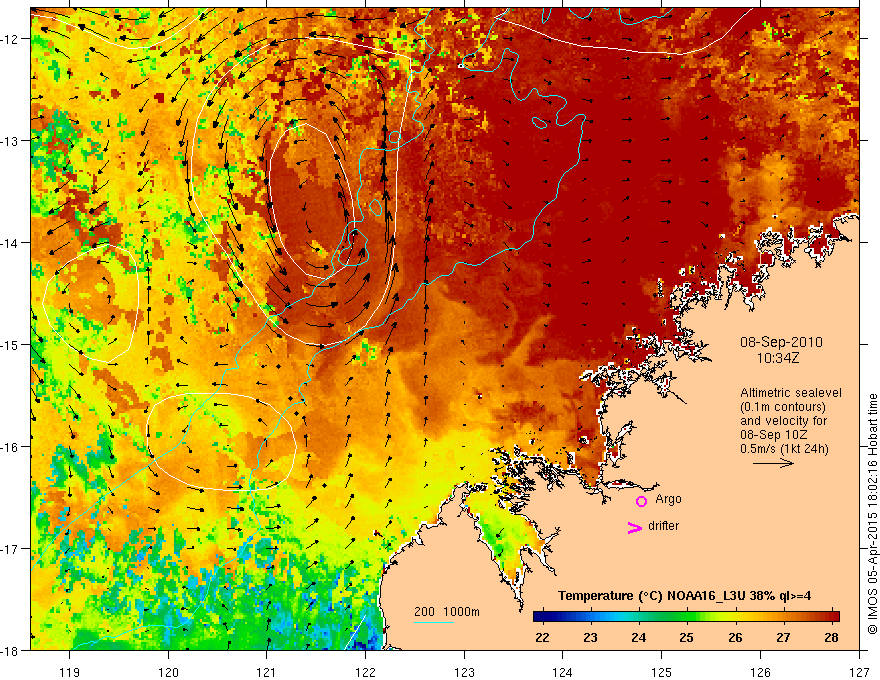Click the magenta drifter arrowhead symbol

(x=634, y=527)
